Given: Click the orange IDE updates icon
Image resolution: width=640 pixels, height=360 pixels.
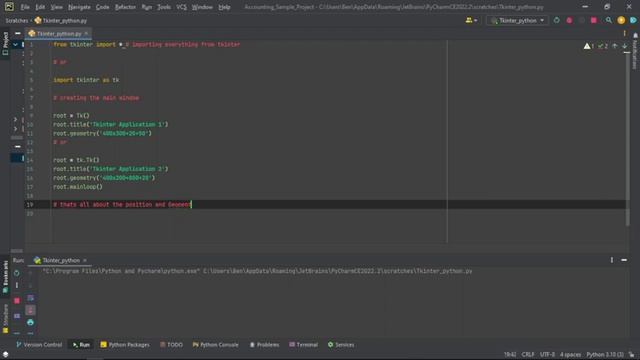Looking at the screenshot, I should [x=621, y=20].
